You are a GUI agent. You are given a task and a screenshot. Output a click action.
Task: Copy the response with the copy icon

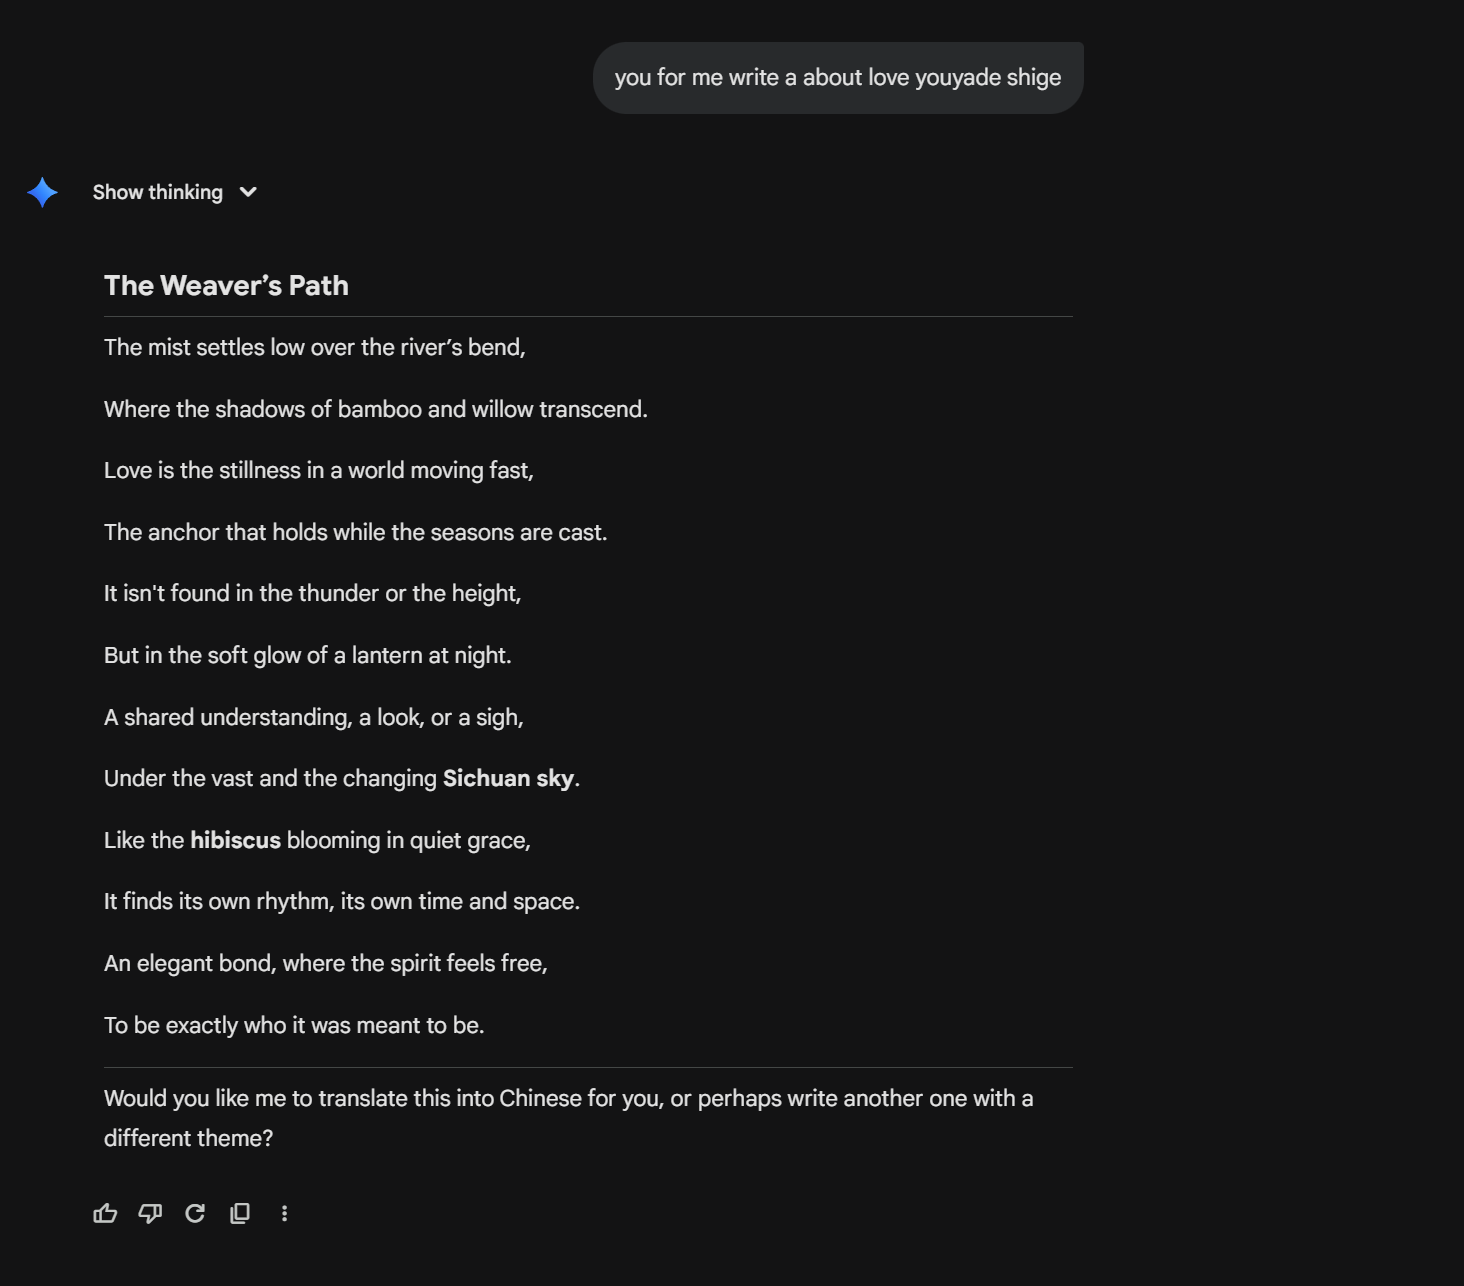(x=240, y=1213)
